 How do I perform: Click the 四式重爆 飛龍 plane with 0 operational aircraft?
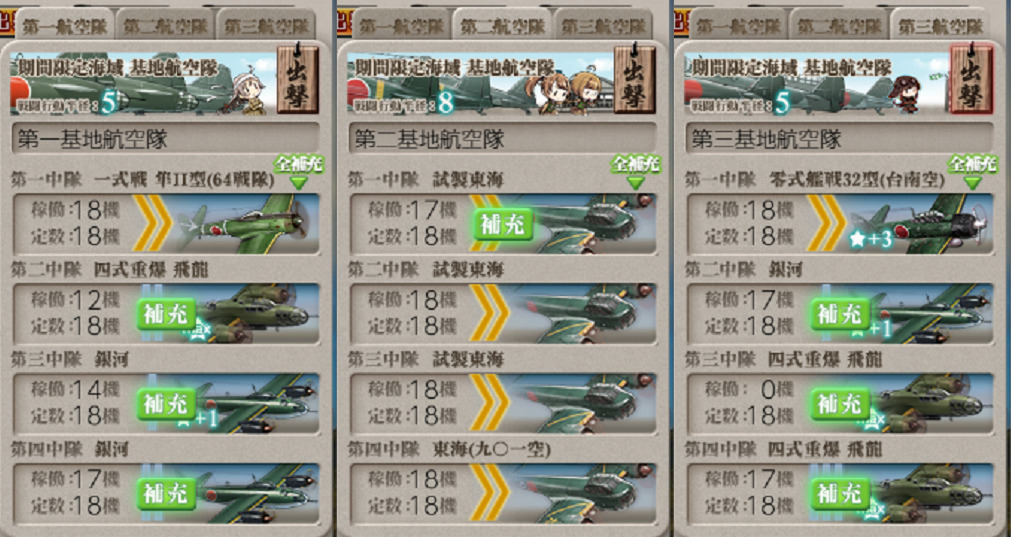click(840, 404)
